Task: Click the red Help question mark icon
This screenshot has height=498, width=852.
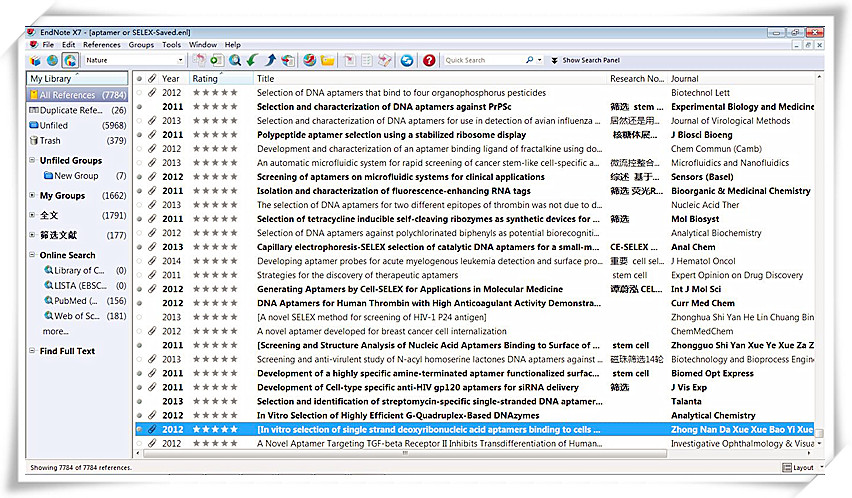Action: [x=429, y=60]
